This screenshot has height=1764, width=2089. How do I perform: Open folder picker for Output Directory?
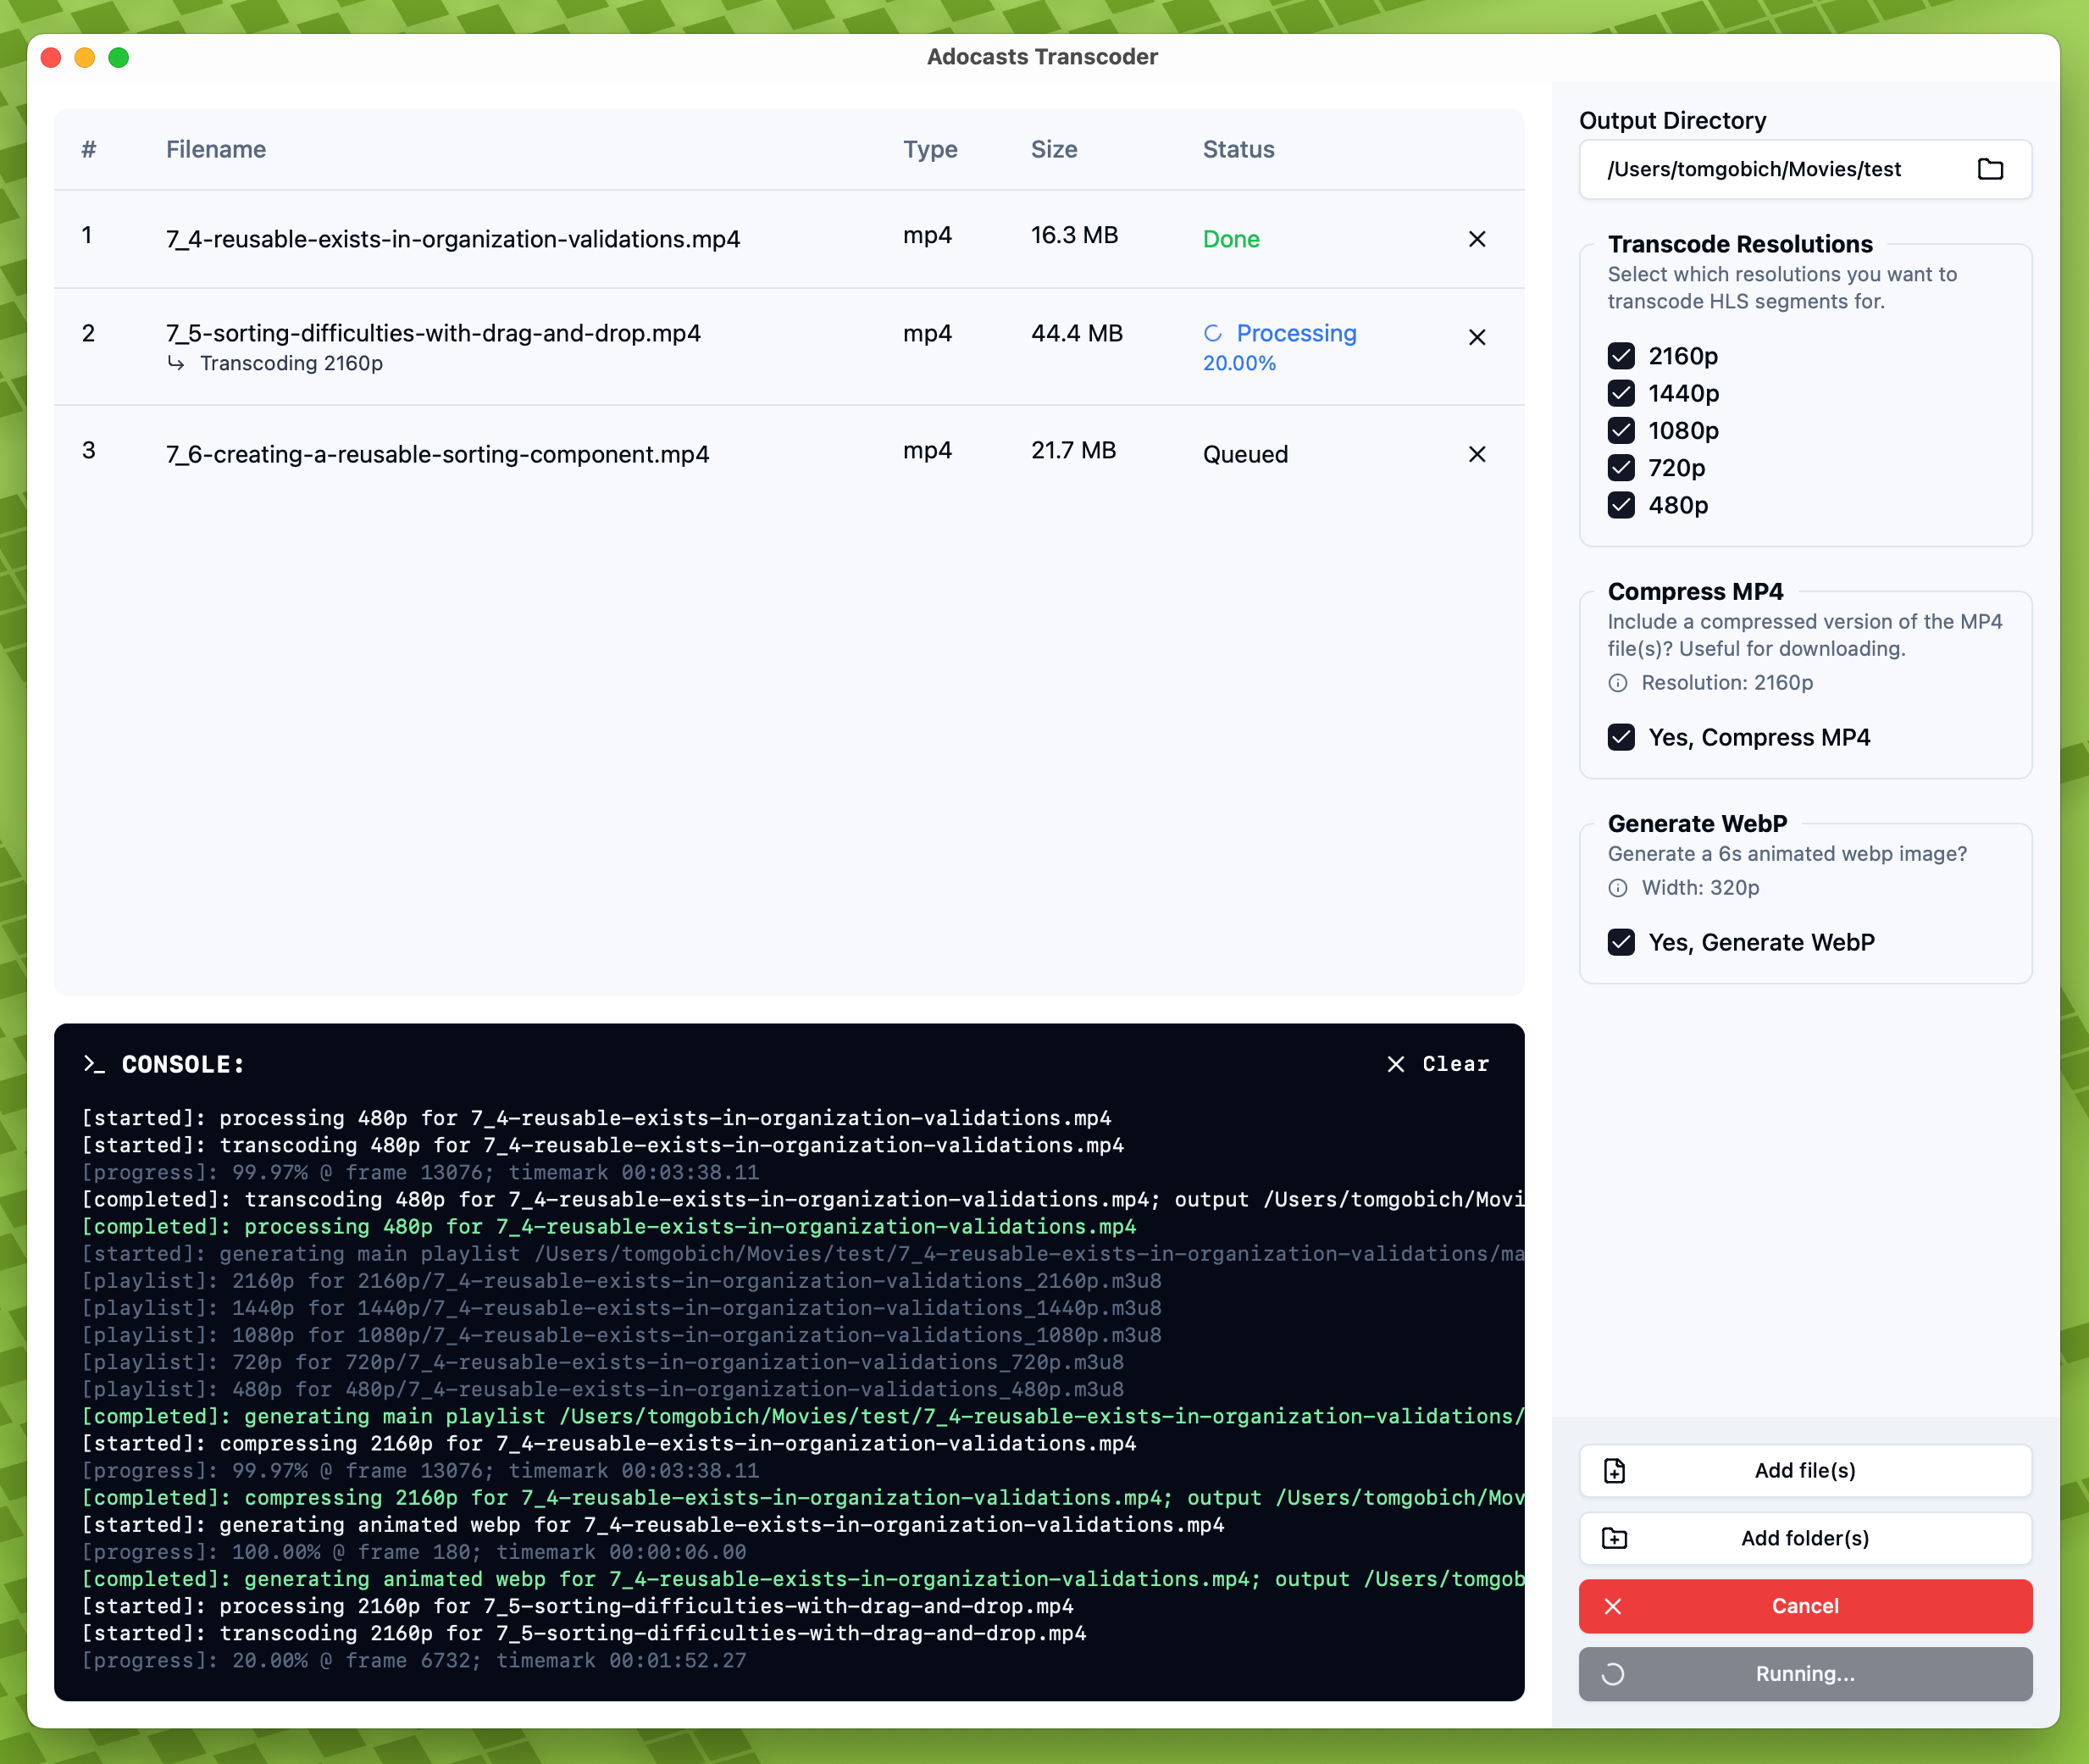1990,169
